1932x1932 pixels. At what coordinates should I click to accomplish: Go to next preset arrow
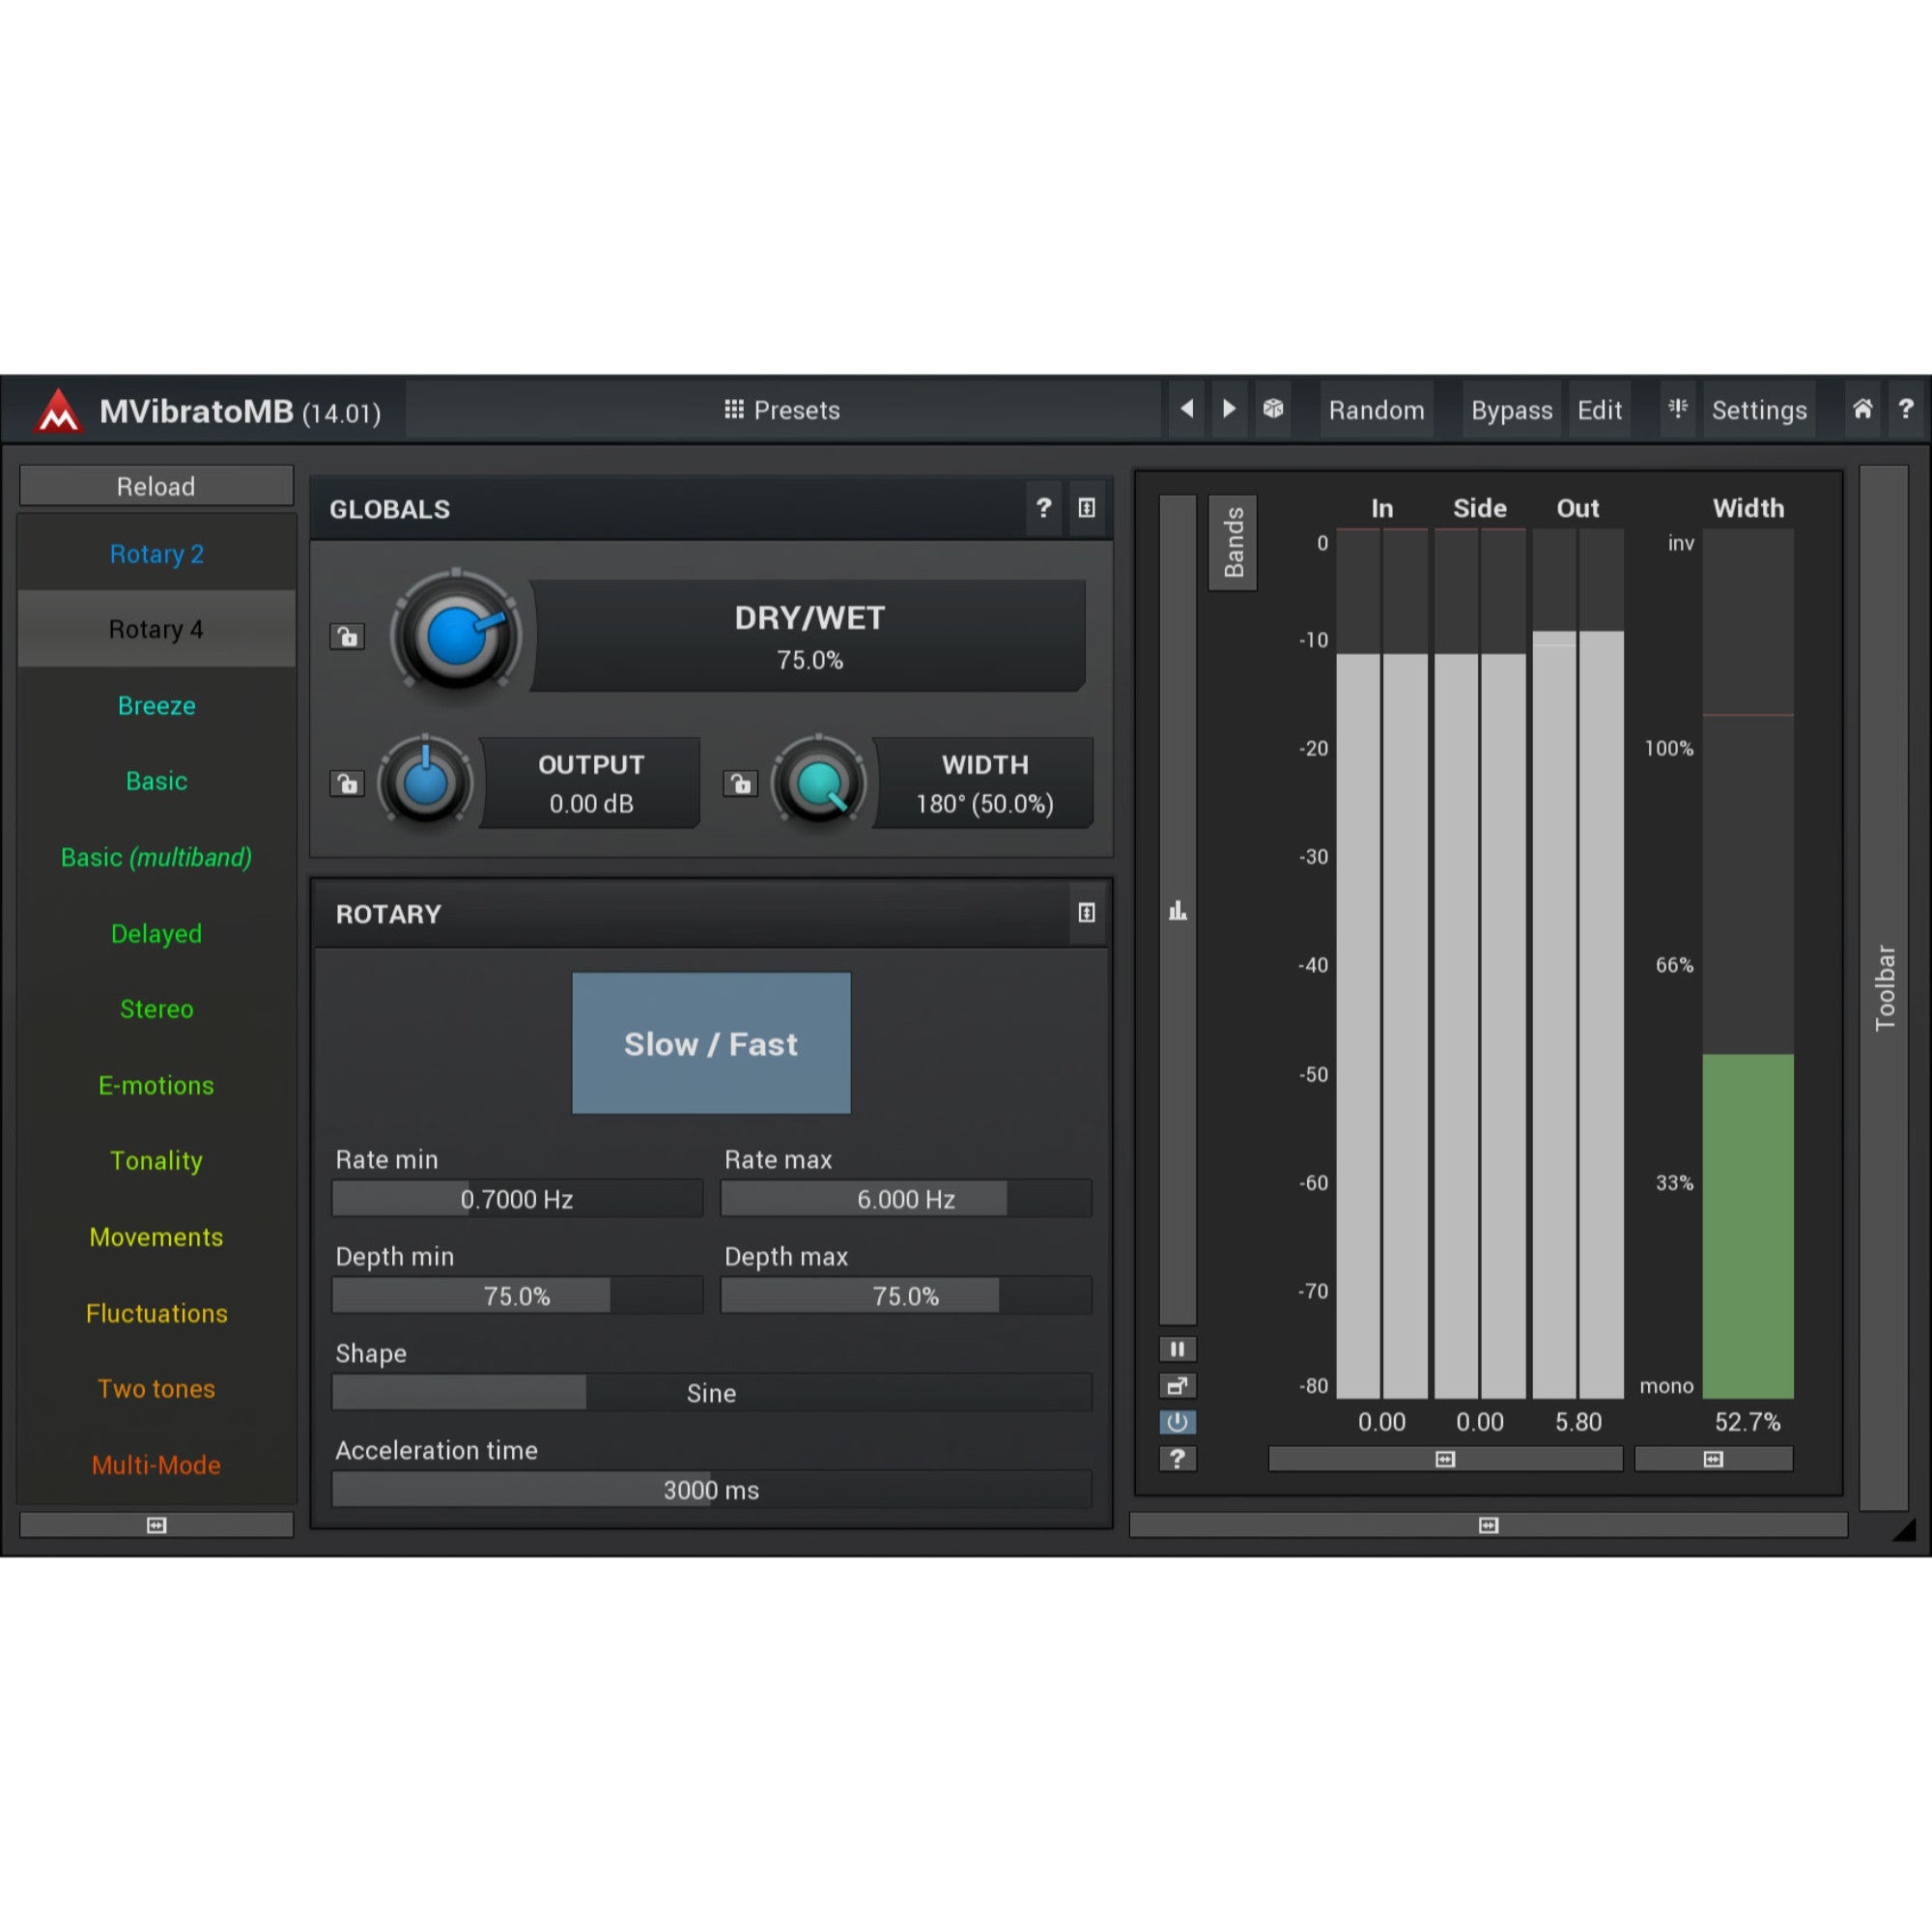click(x=1229, y=409)
